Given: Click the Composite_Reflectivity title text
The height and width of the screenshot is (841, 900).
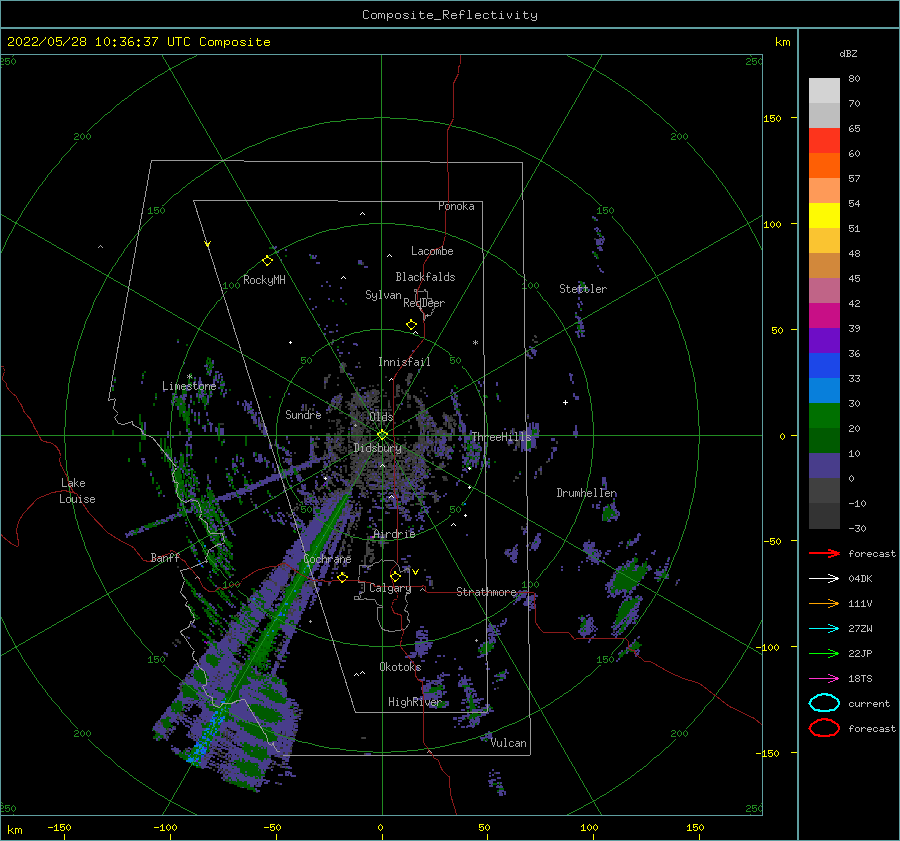Looking at the screenshot, I should [450, 15].
